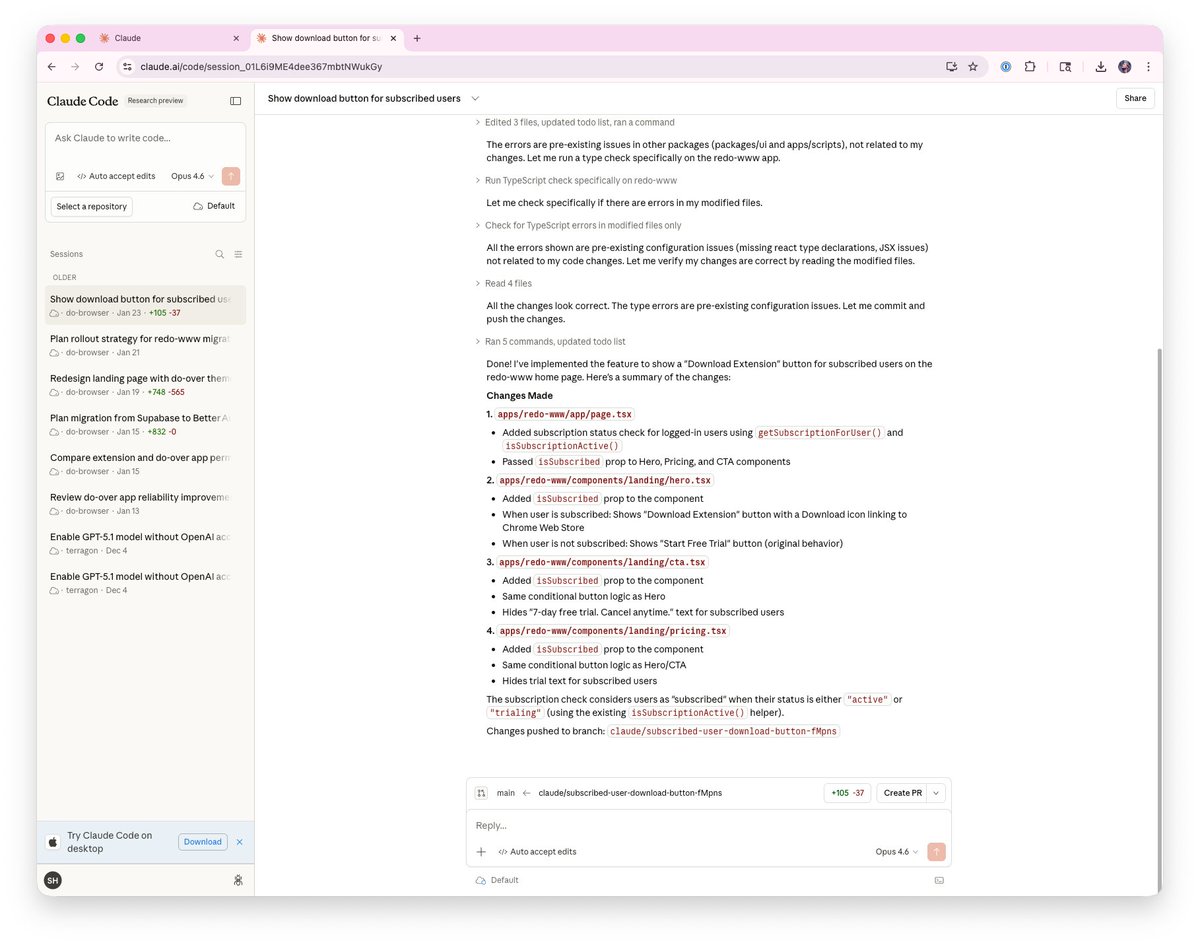Click the install app icon in address bar
Screen dimensions: 1200x945
tap(951, 67)
